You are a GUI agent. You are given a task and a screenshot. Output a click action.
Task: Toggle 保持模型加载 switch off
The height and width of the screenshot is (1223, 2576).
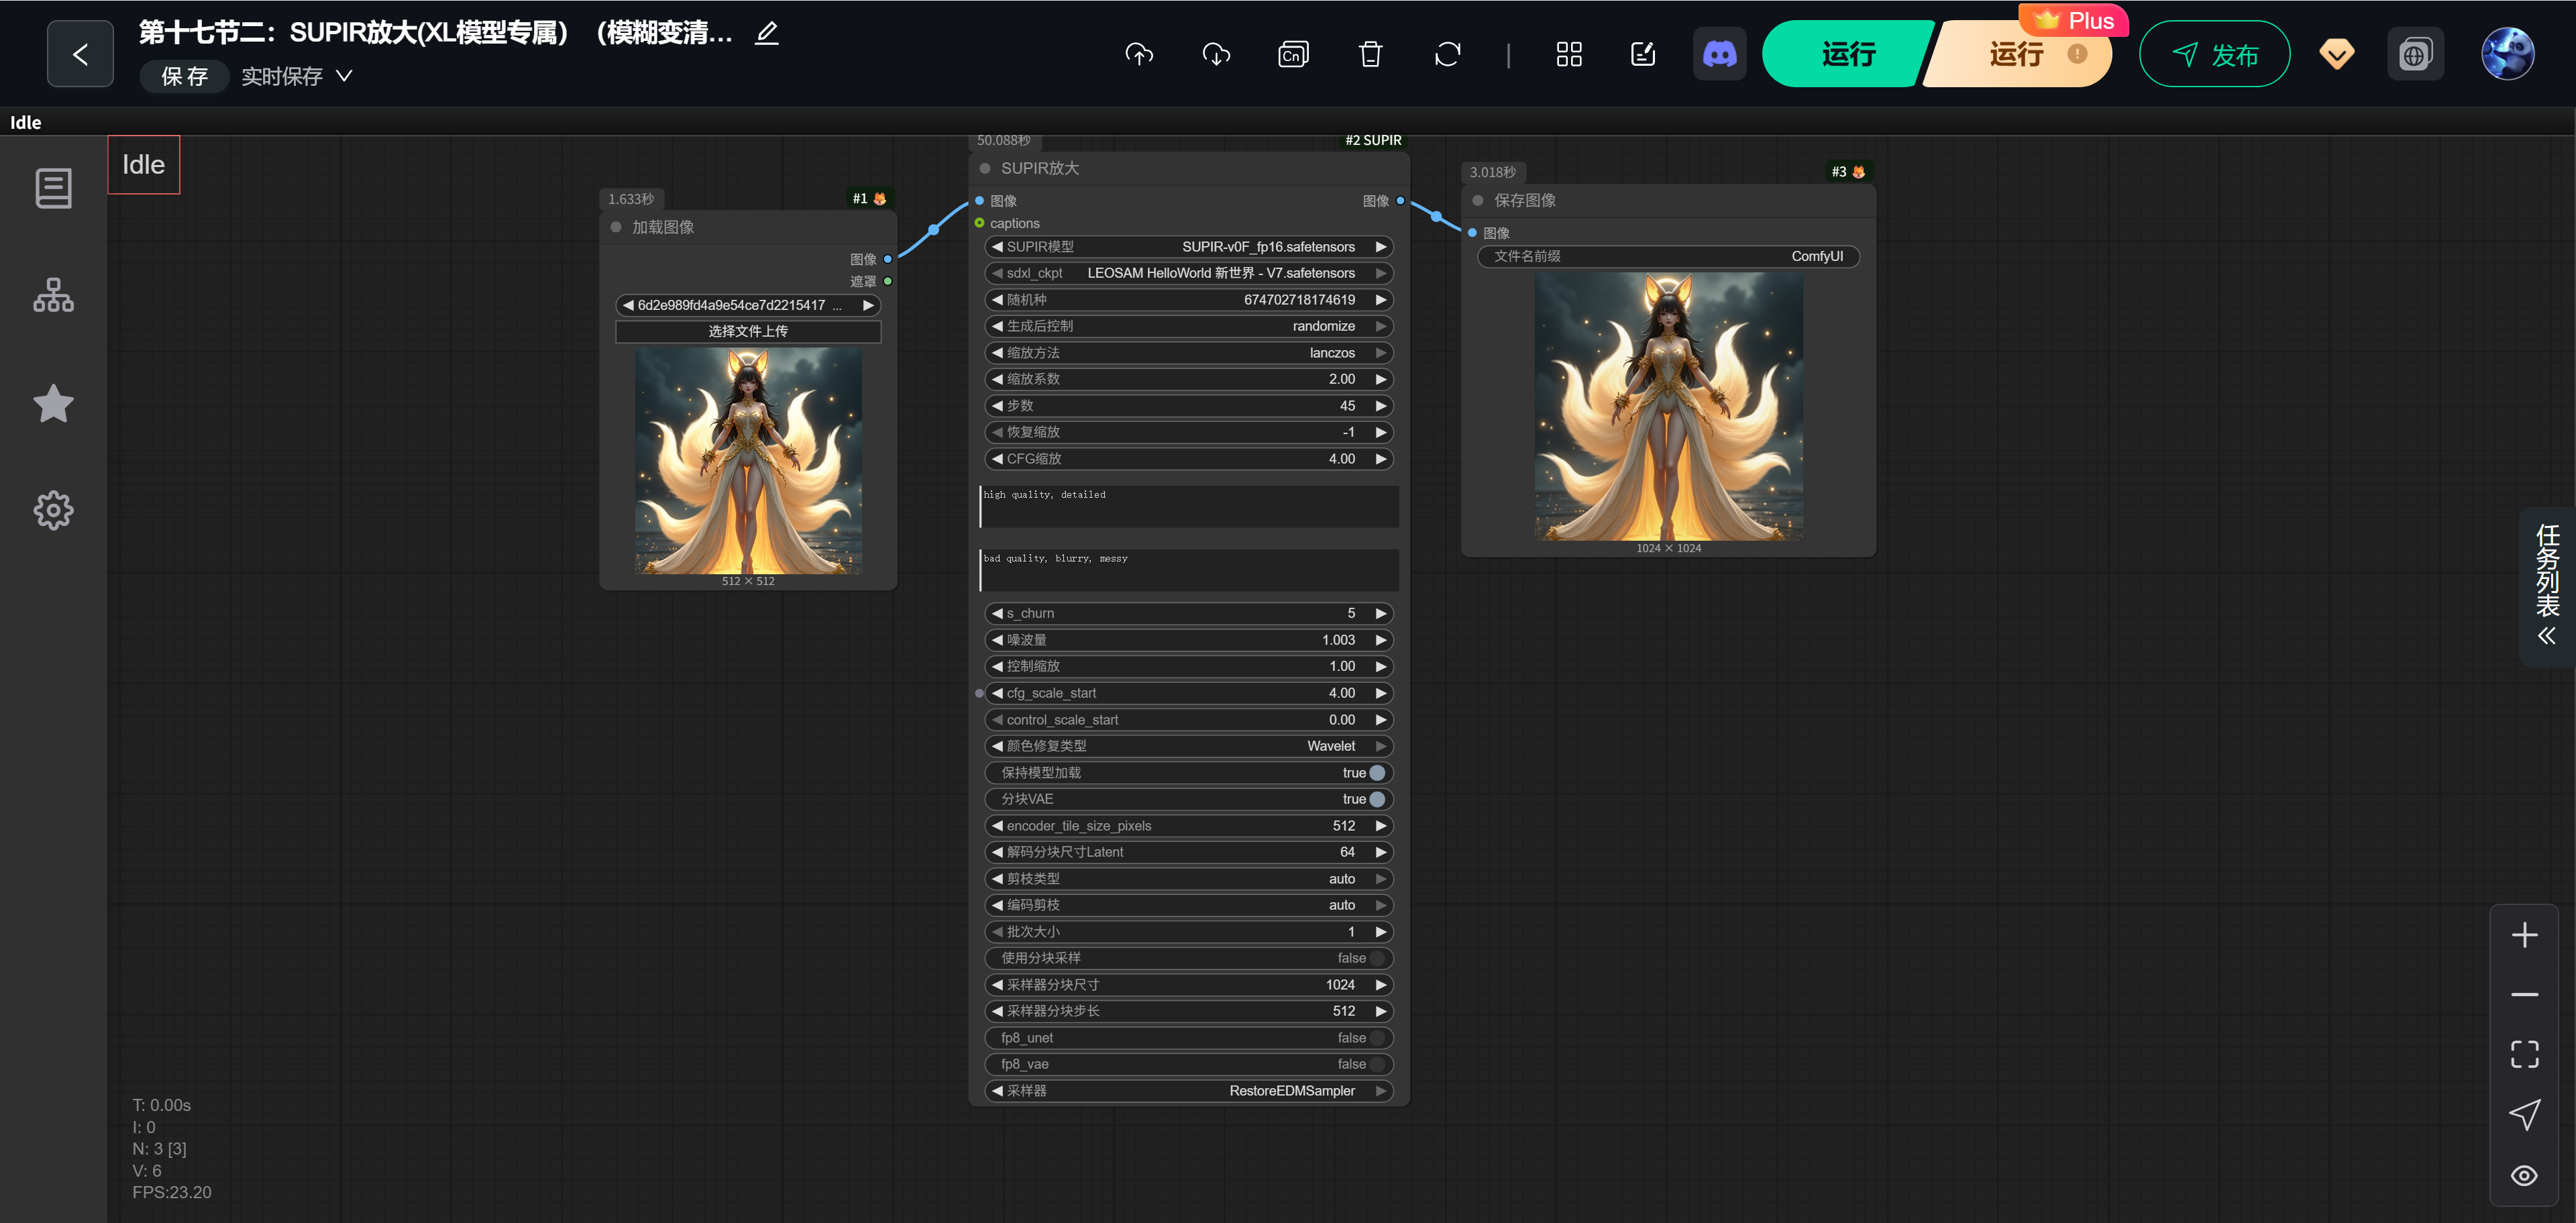pyautogui.click(x=1376, y=773)
